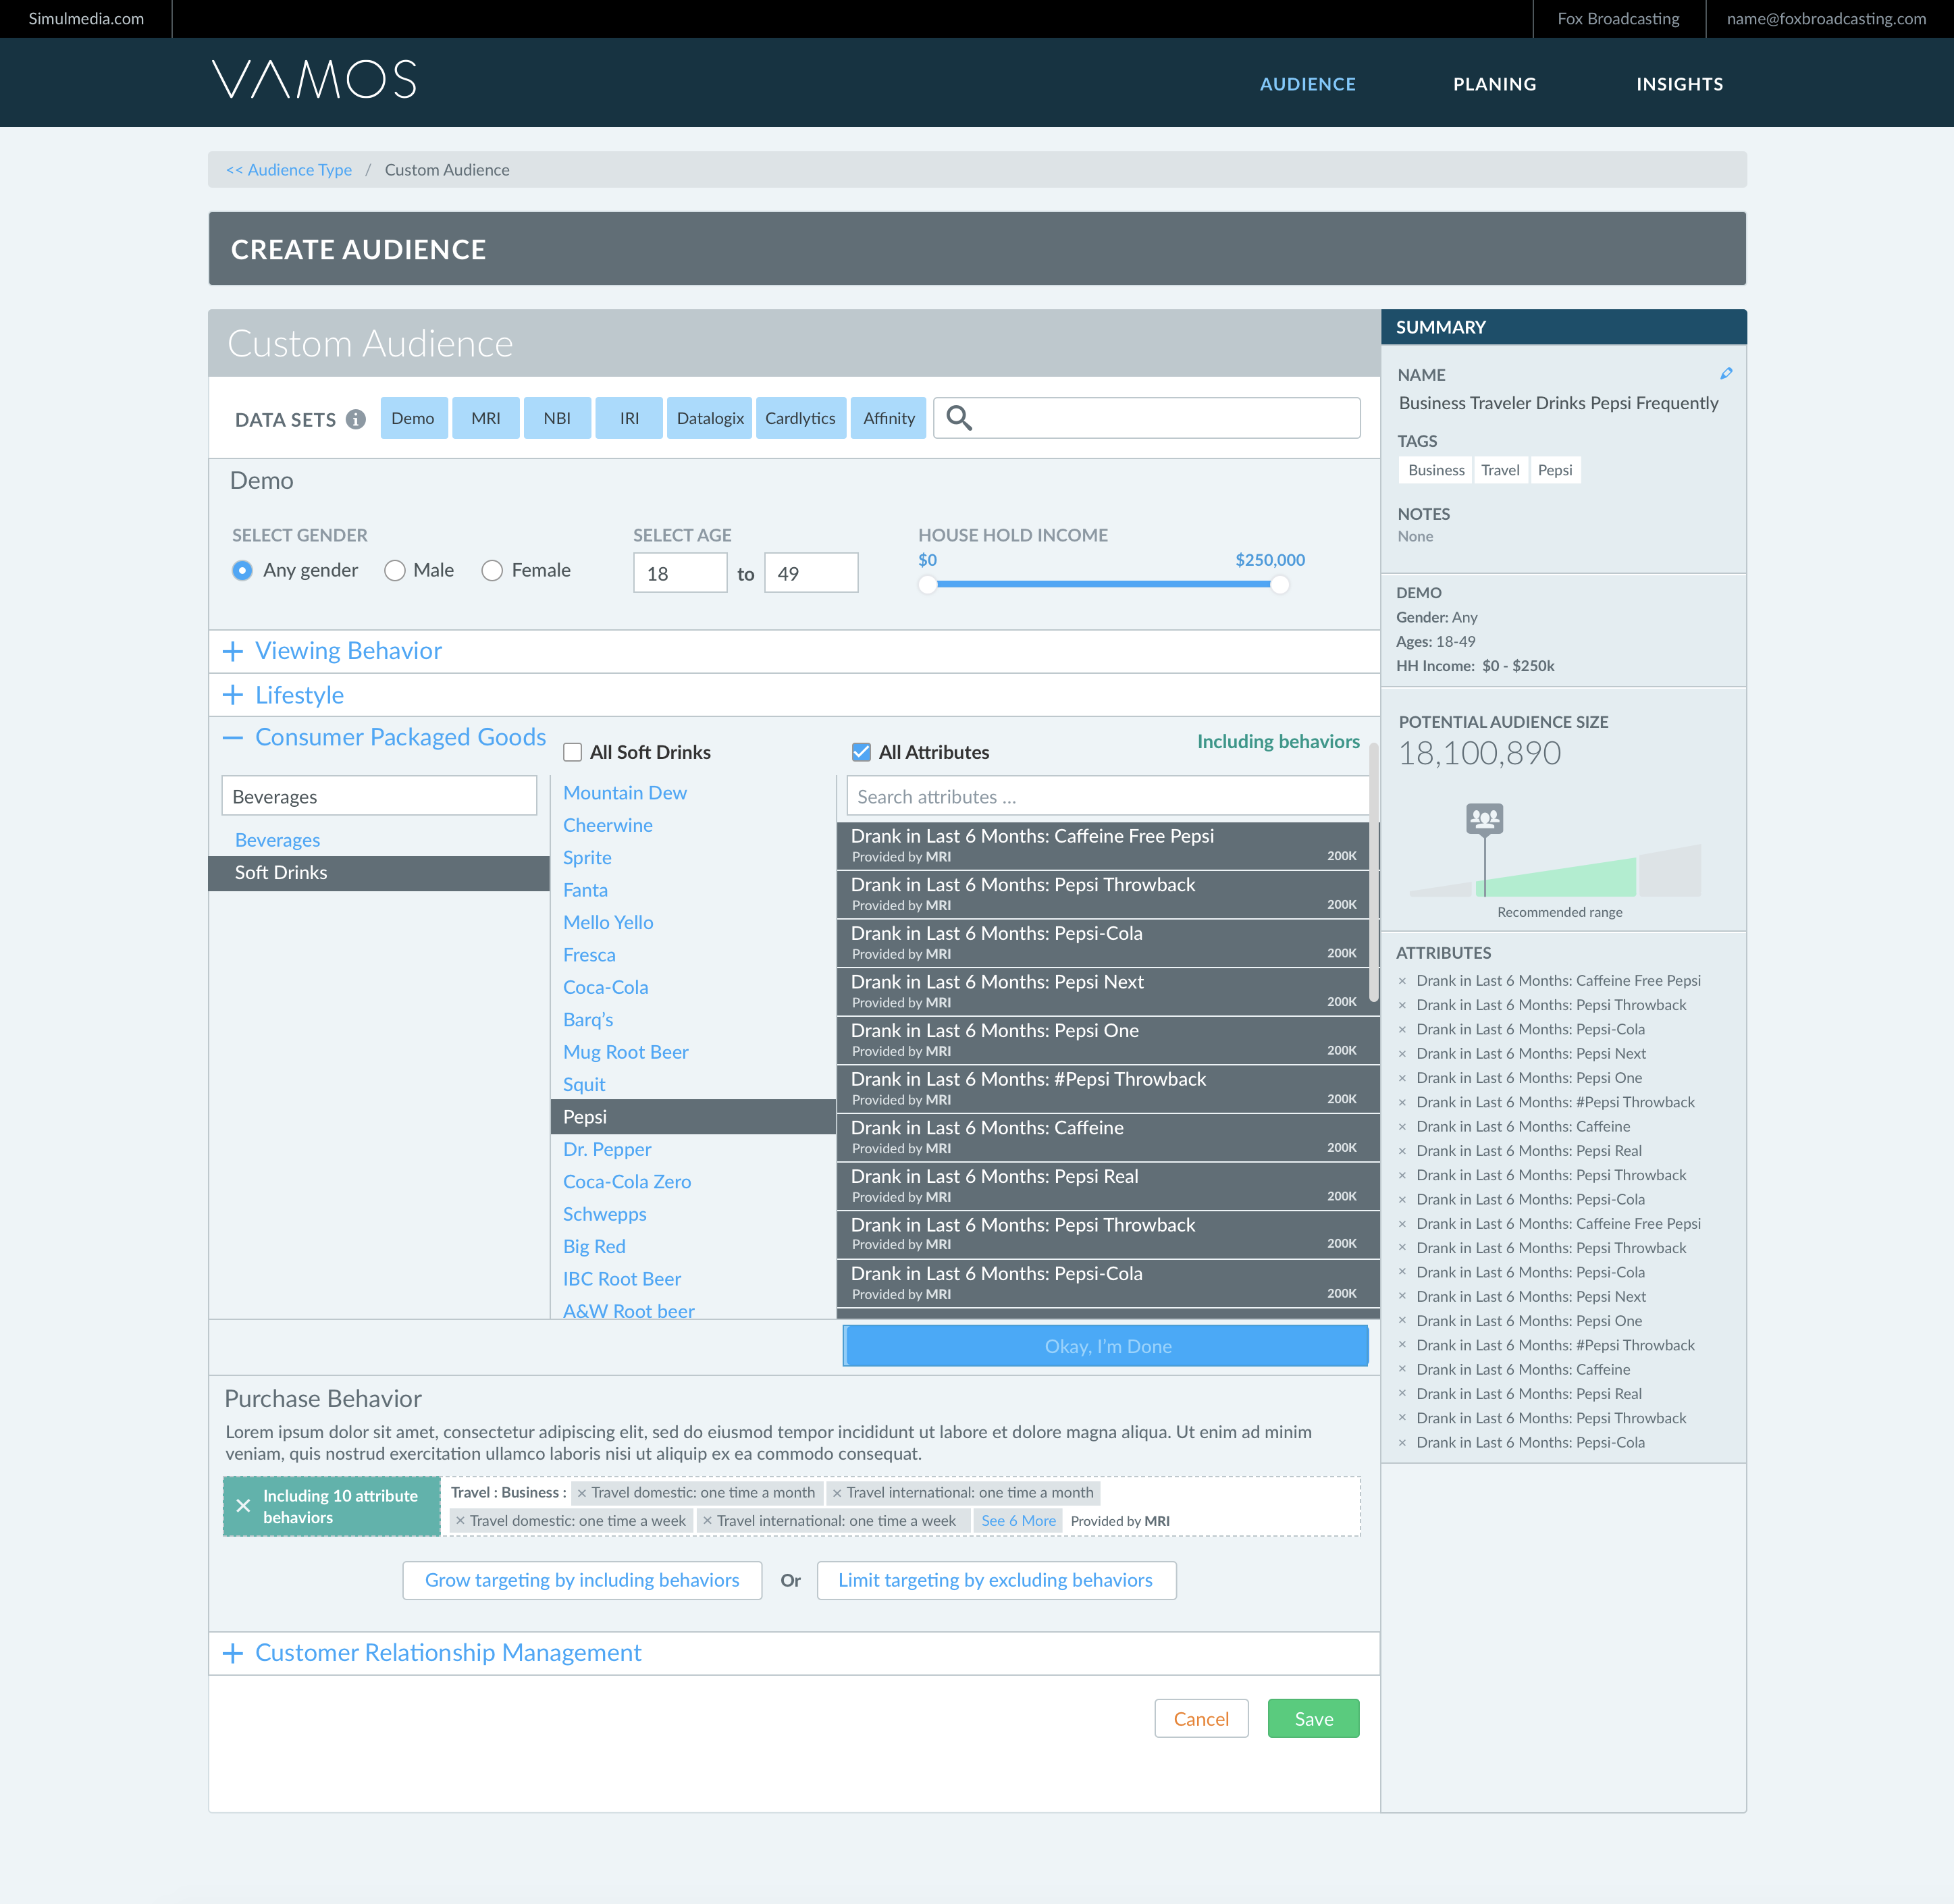Screen dimensions: 1954x1904
Task: Remove 'Travel international: one time a month' tag
Action: coord(837,1493)
